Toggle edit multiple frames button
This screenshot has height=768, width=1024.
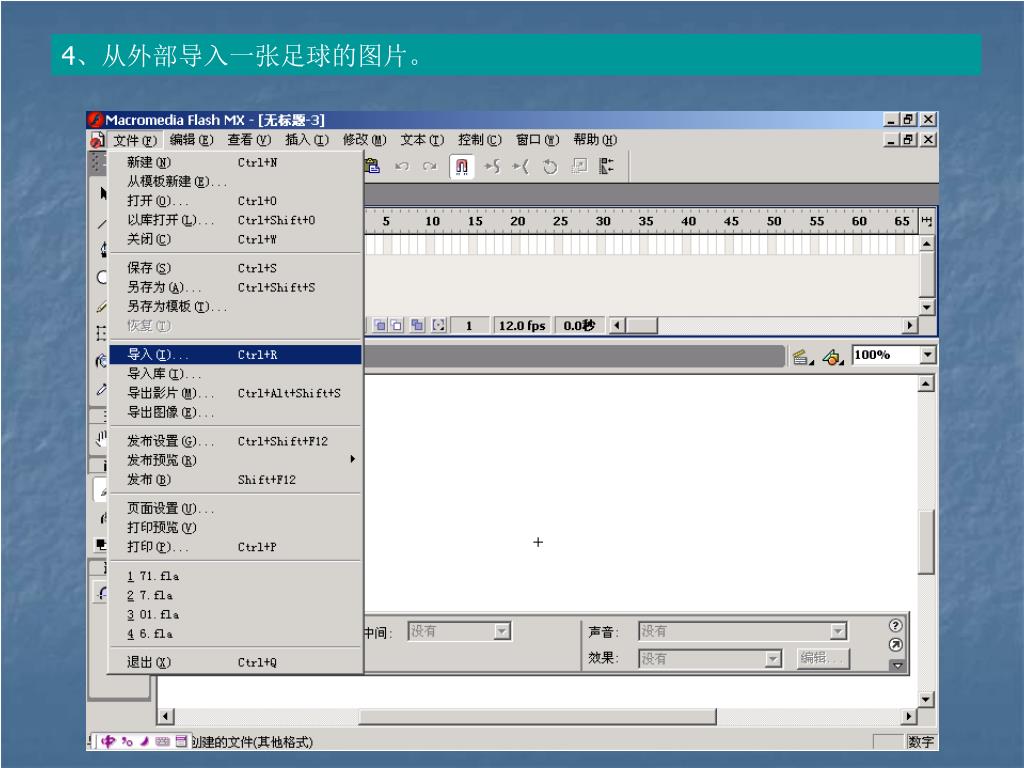coord(417,325)
